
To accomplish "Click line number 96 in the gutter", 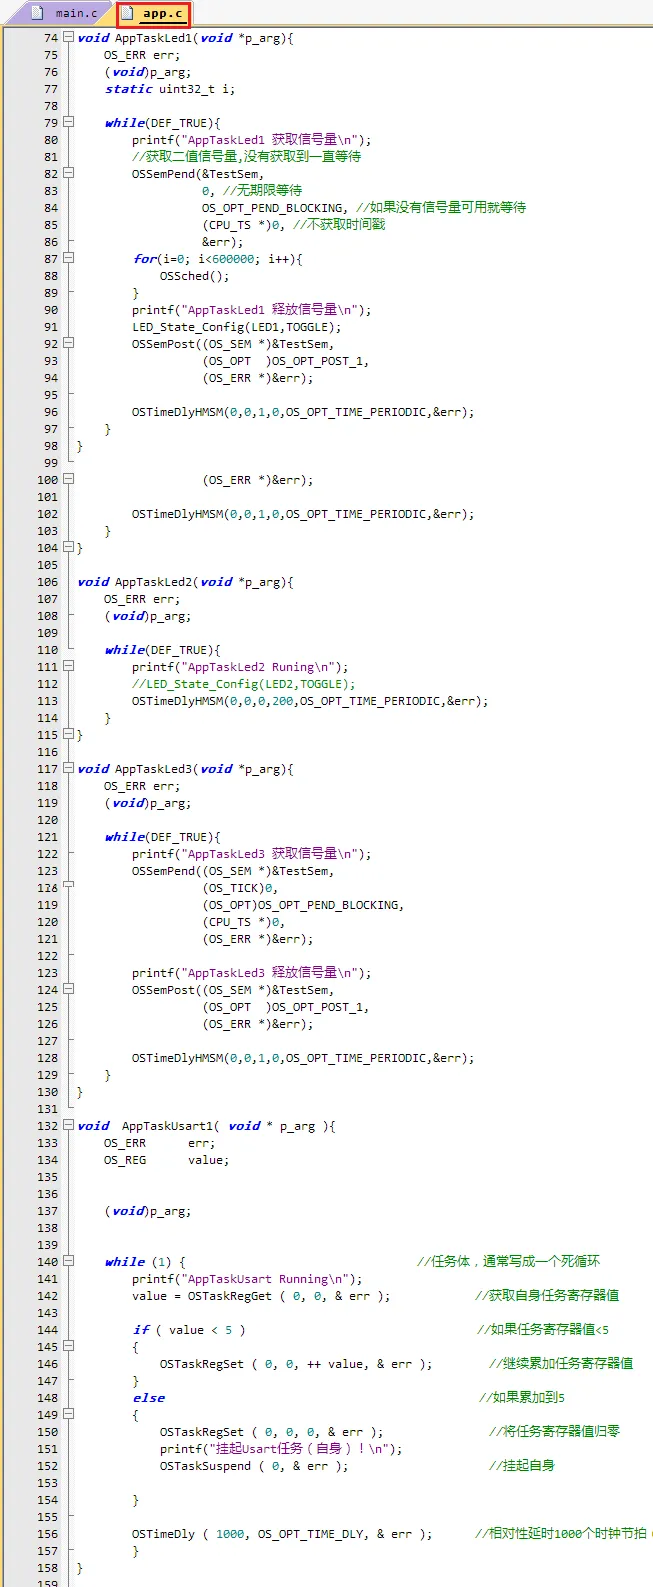I will pos(51,412).
